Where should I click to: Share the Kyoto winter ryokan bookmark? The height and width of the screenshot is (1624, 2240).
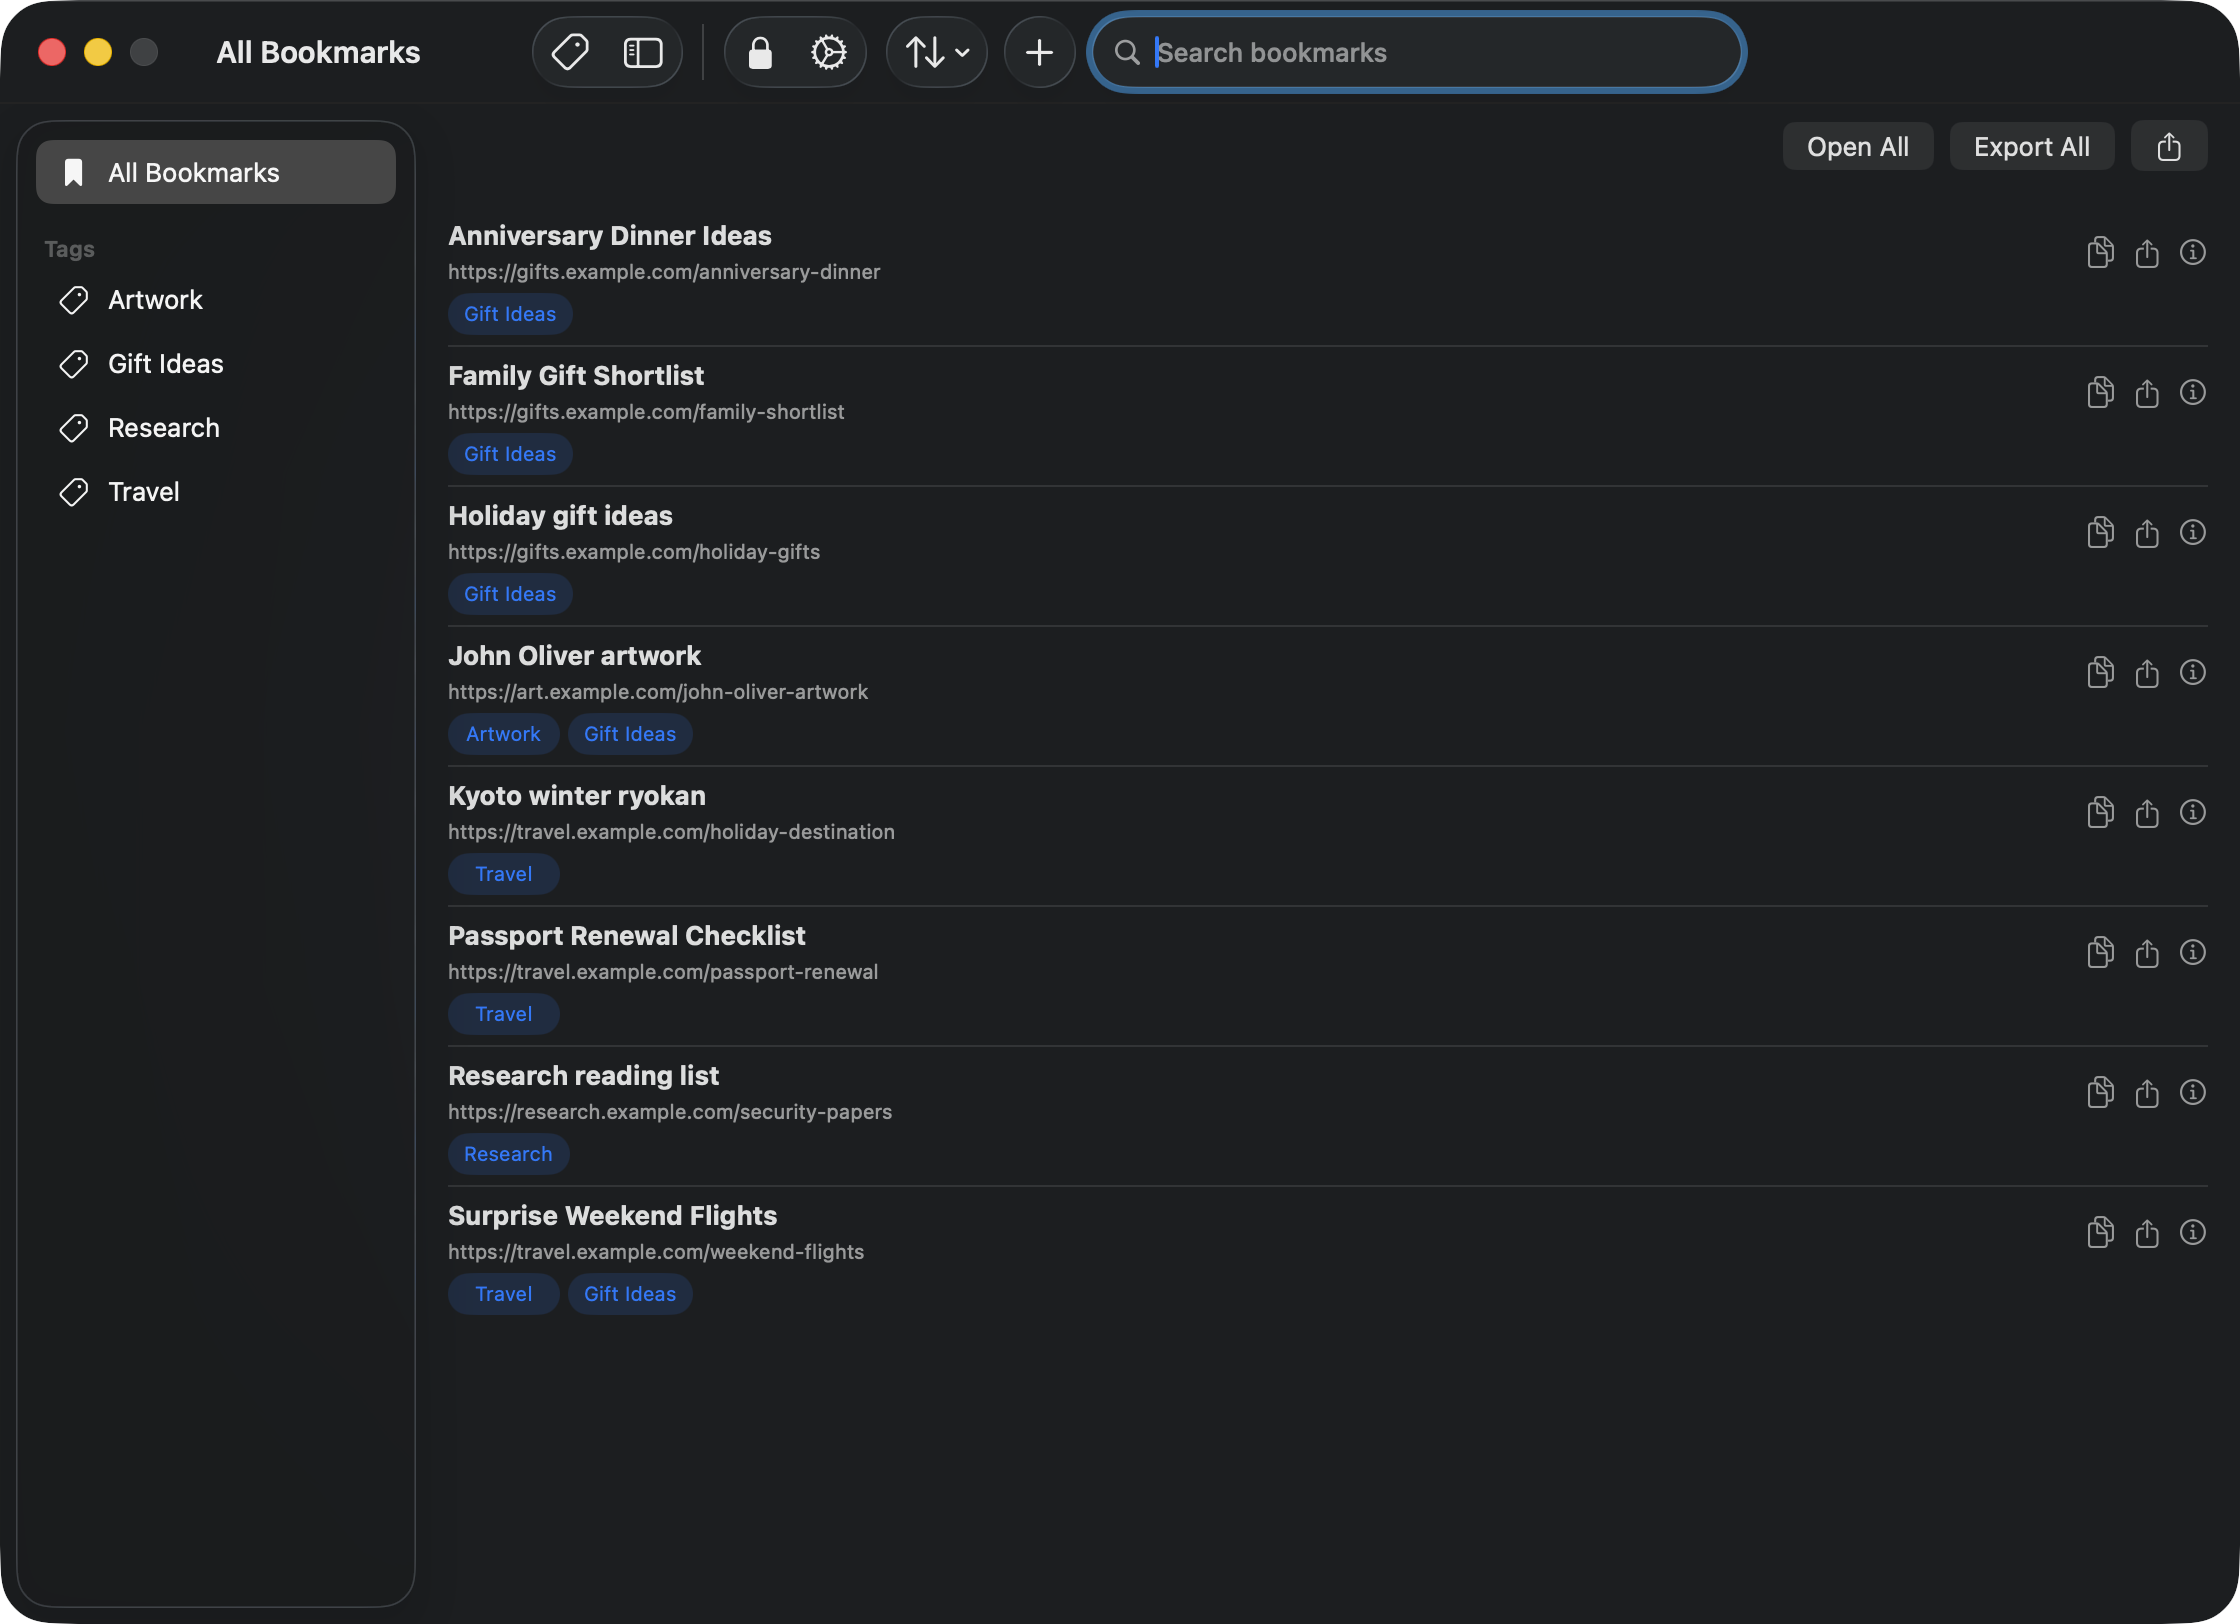pos(2147,812)
